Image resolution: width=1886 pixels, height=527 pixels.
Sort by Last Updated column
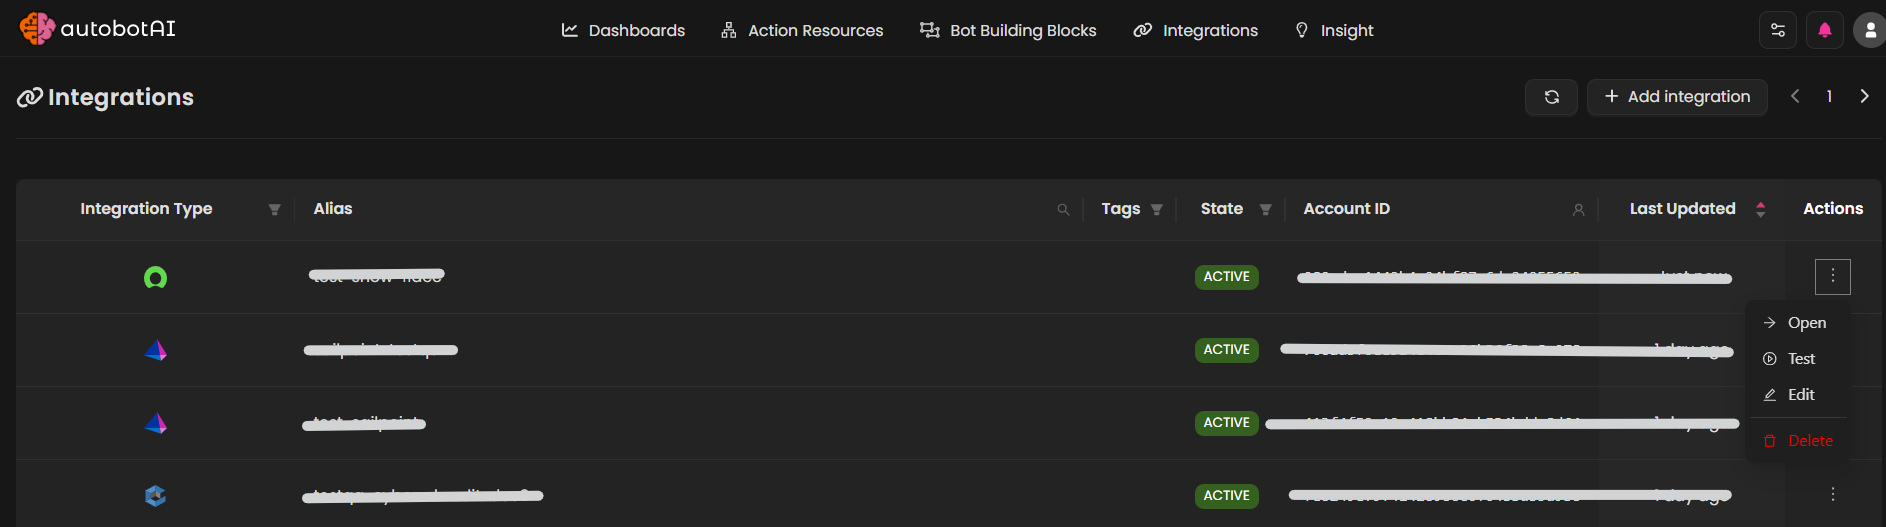[x=1760, y=209]
